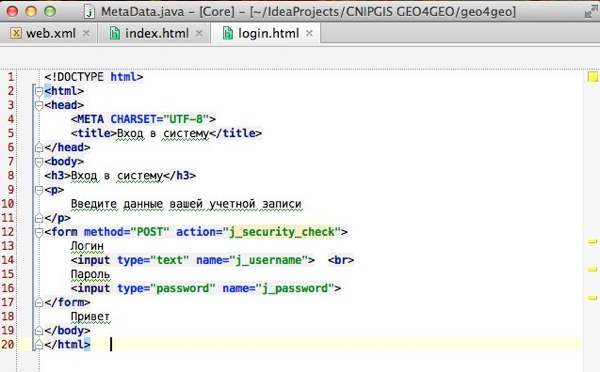Image resolution: width=600 pixels, height=372 pixels.
Task: Click line number 12 in the gutter
Action: click(x=8, y=232)
